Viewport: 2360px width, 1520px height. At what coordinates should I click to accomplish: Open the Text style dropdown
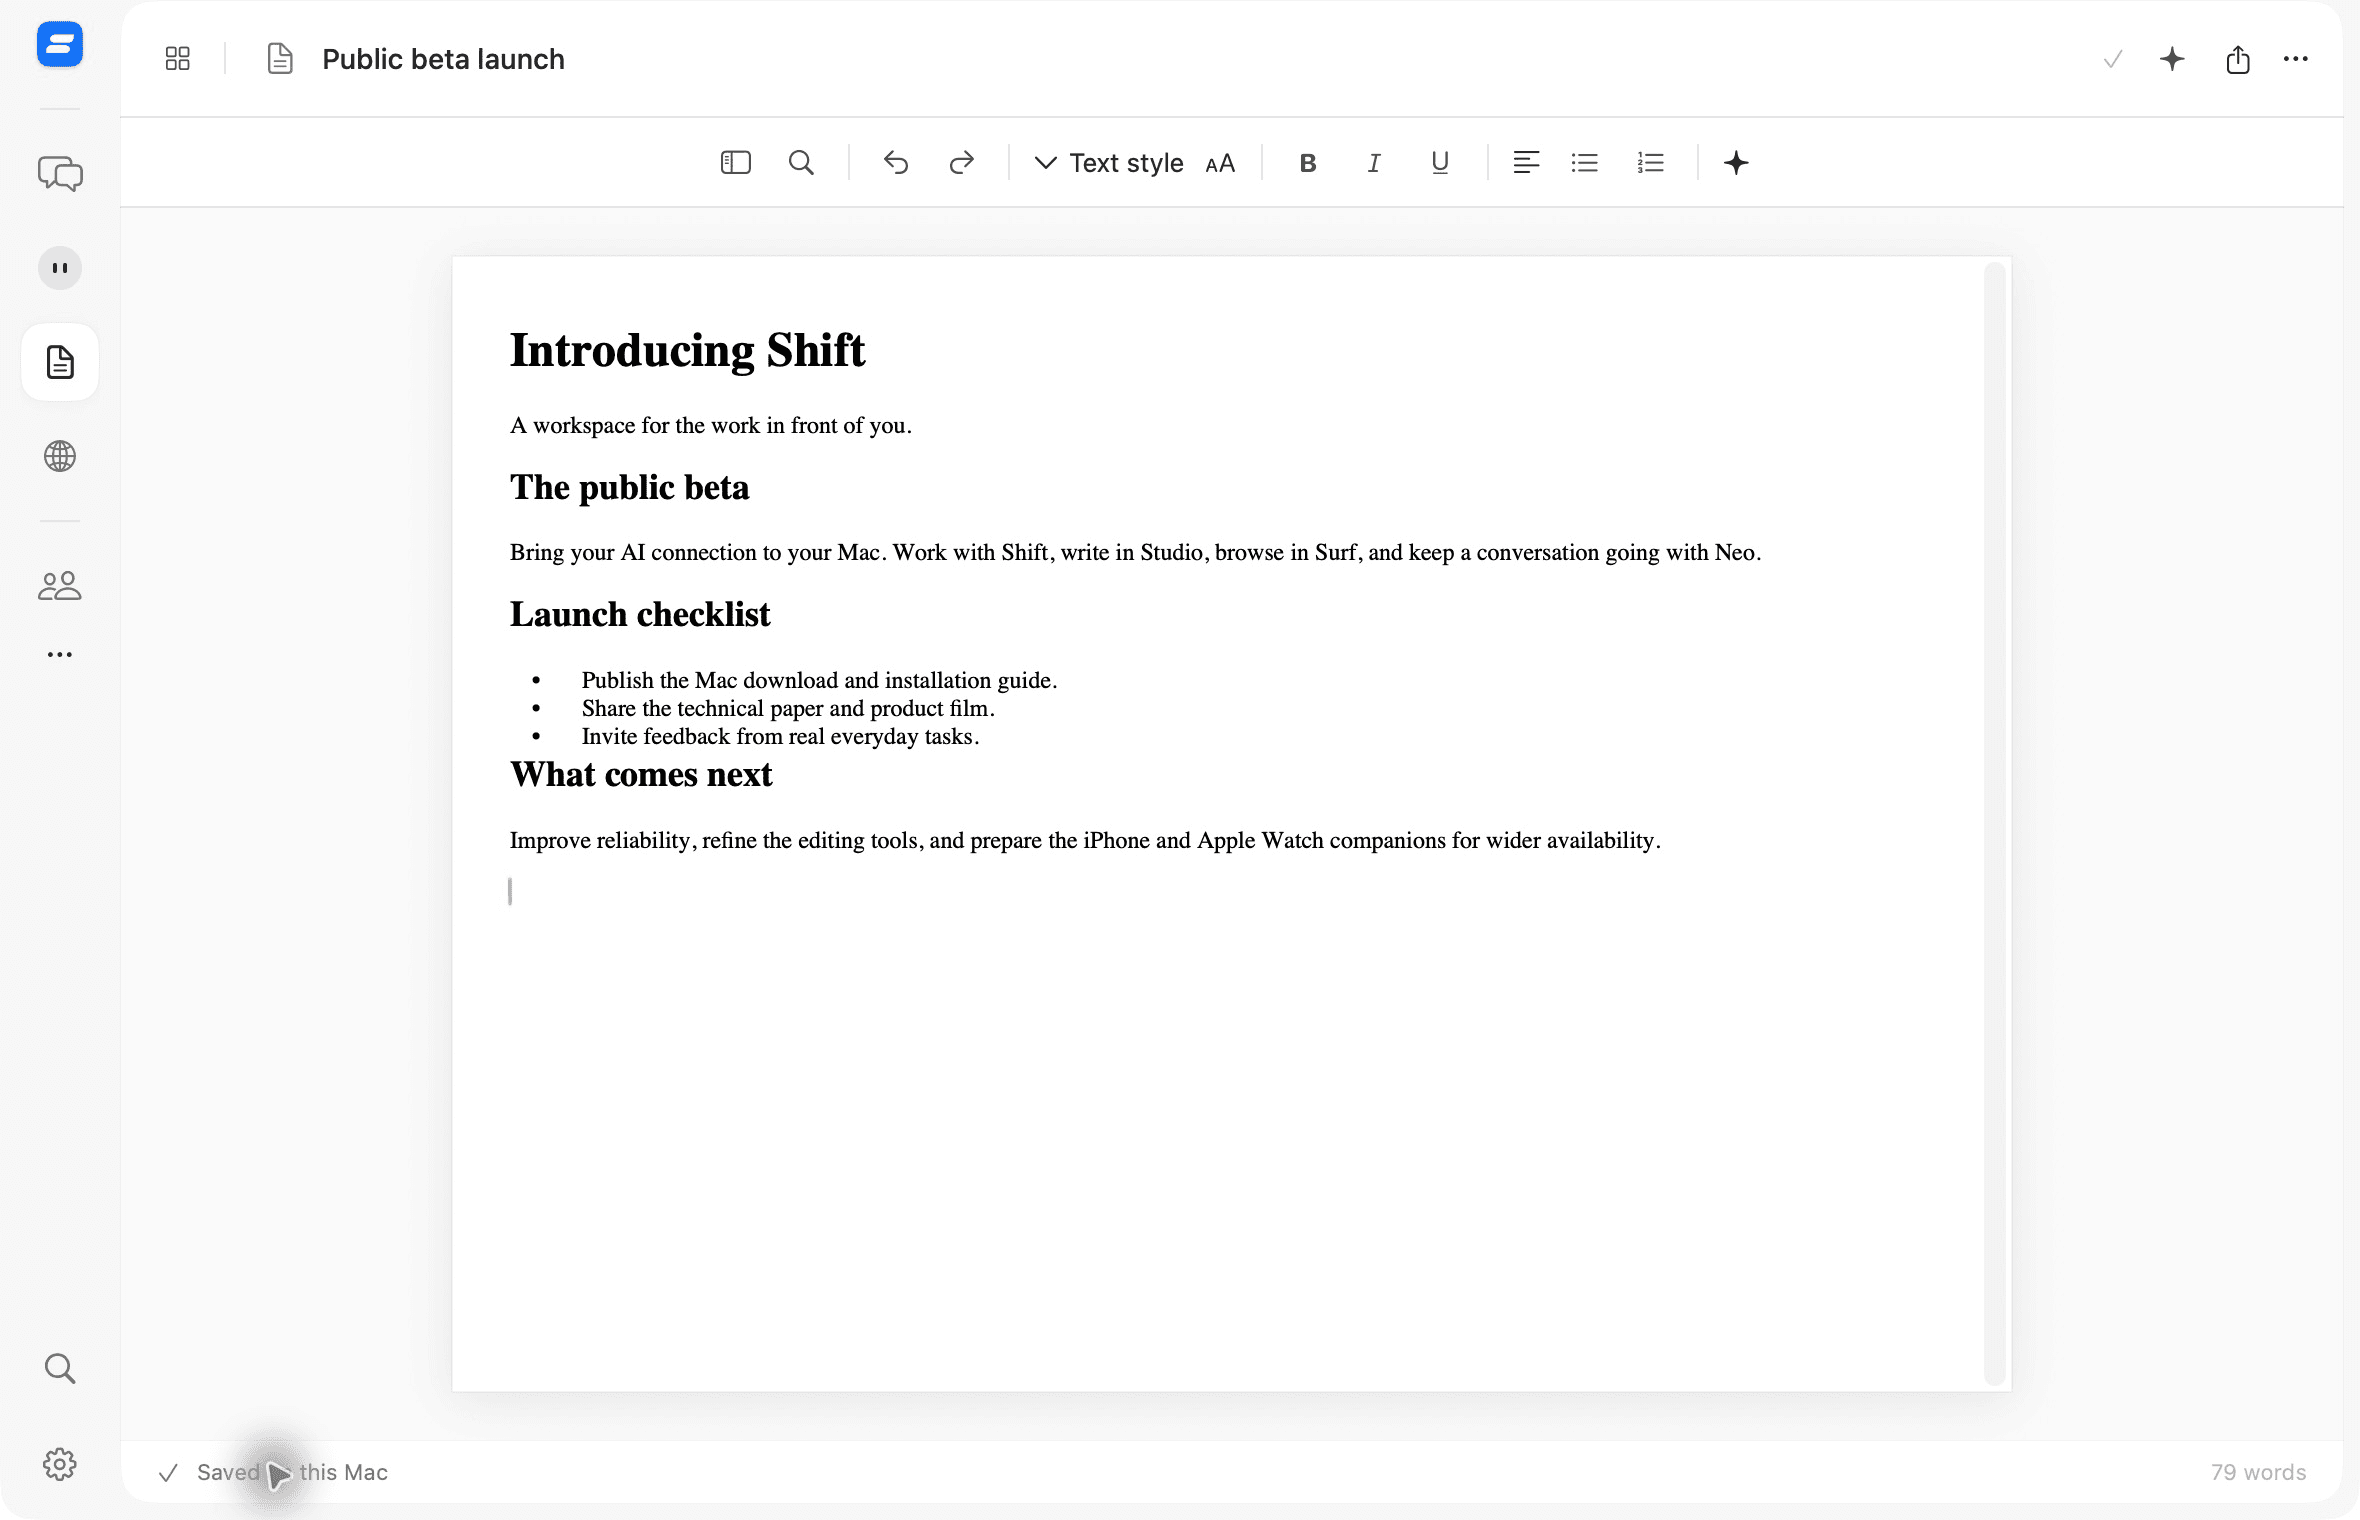[x=1109, y=162]
